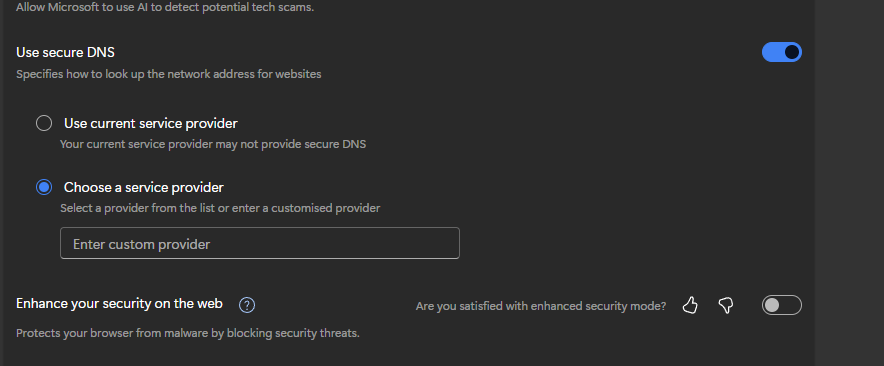Click the may not provide secure DNS note
This screenshot has height=366, width=884.
[213, 144]
